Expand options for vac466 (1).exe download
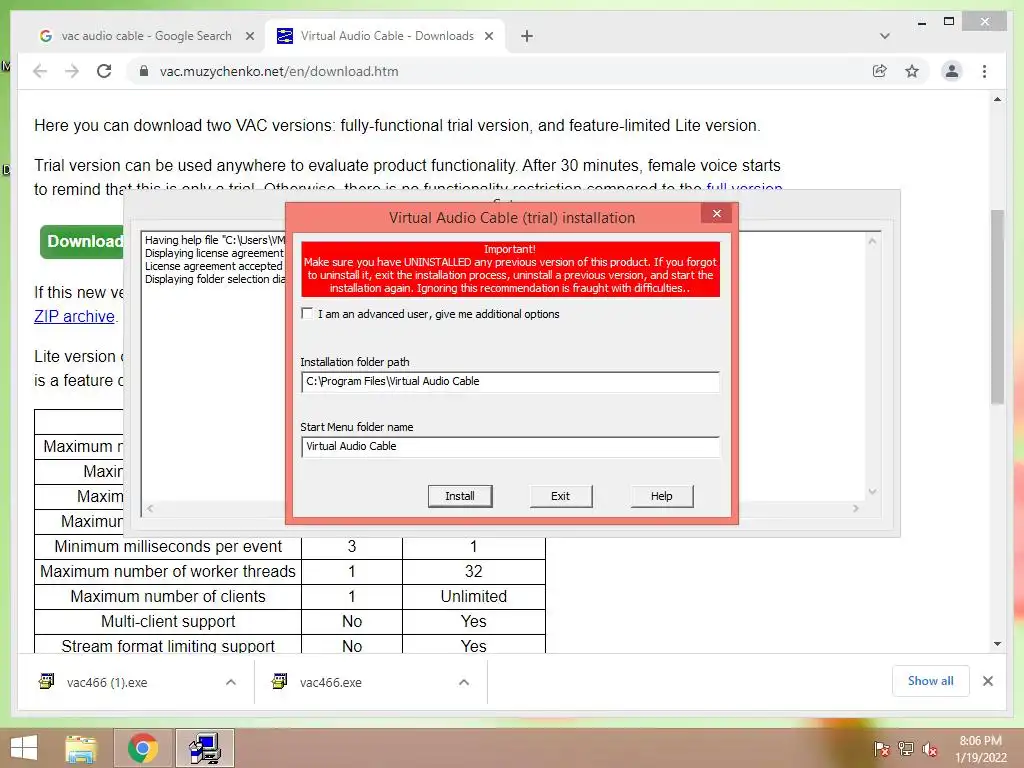1024x768 pixels. [x=231, y=682]
